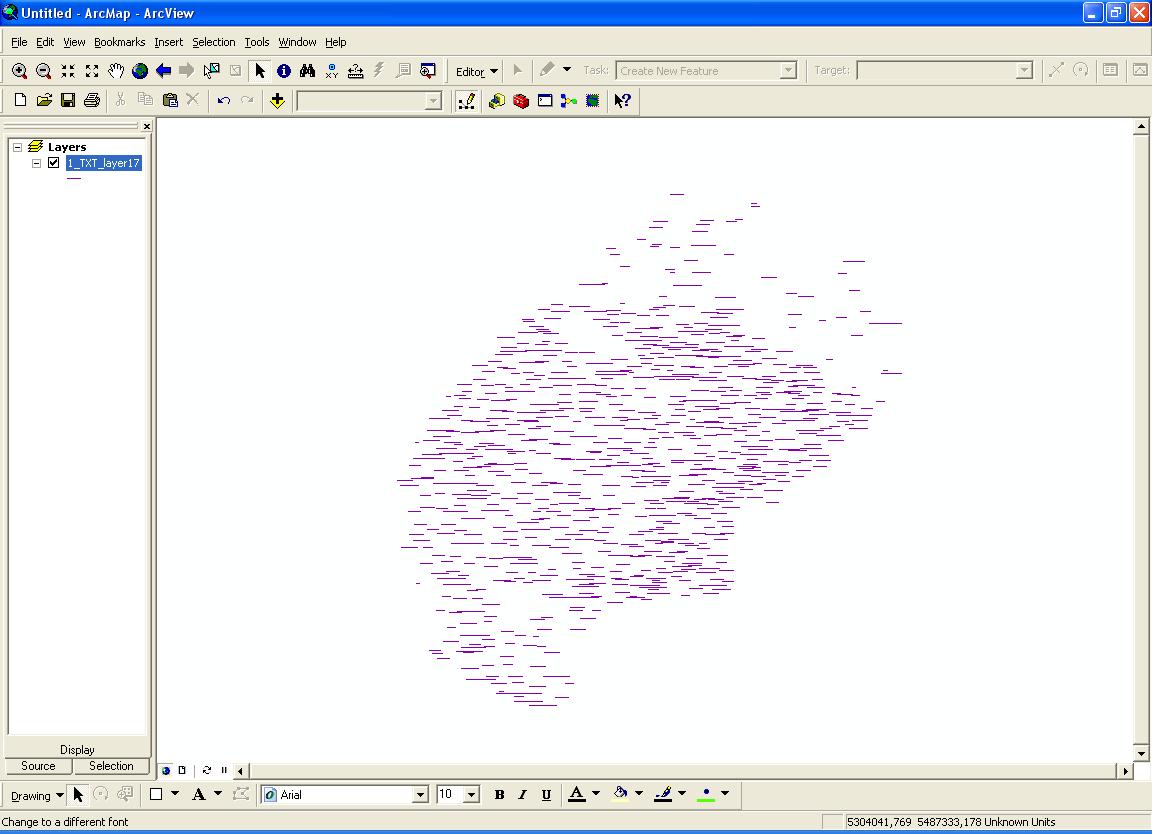The height and width of the screenshot is (834, 1152).
Task: Toggle bold text formatting
Action: tap(499, 794)
